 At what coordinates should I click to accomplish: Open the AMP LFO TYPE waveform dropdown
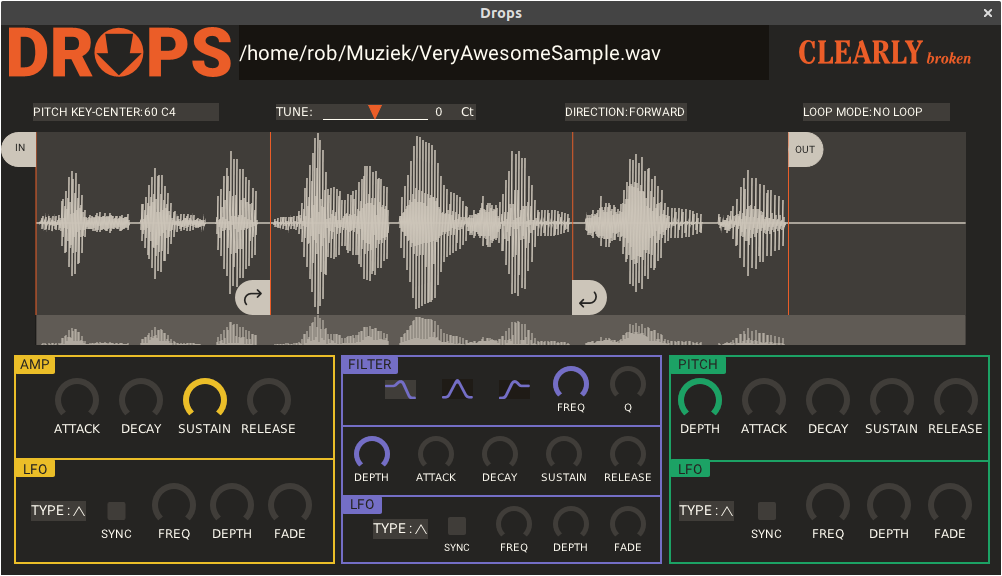58,511
